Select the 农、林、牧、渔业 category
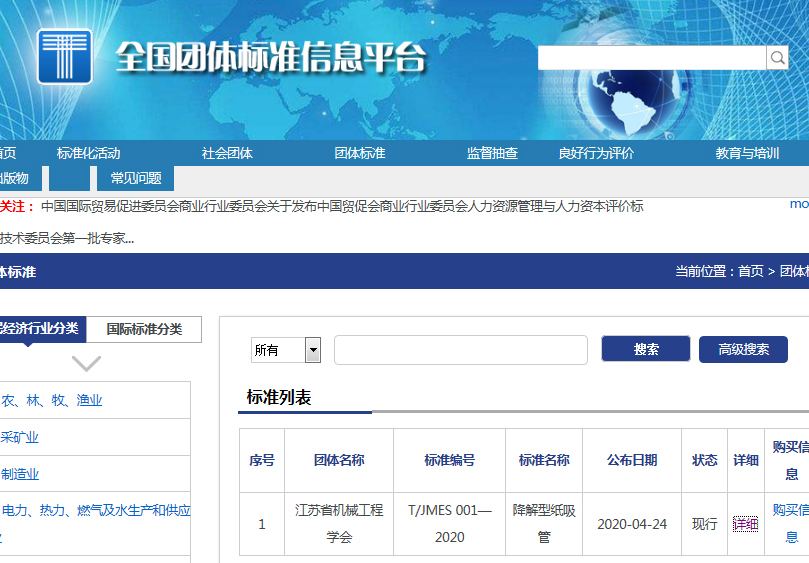Screen dimensions: 809x563 click(52, 400)
